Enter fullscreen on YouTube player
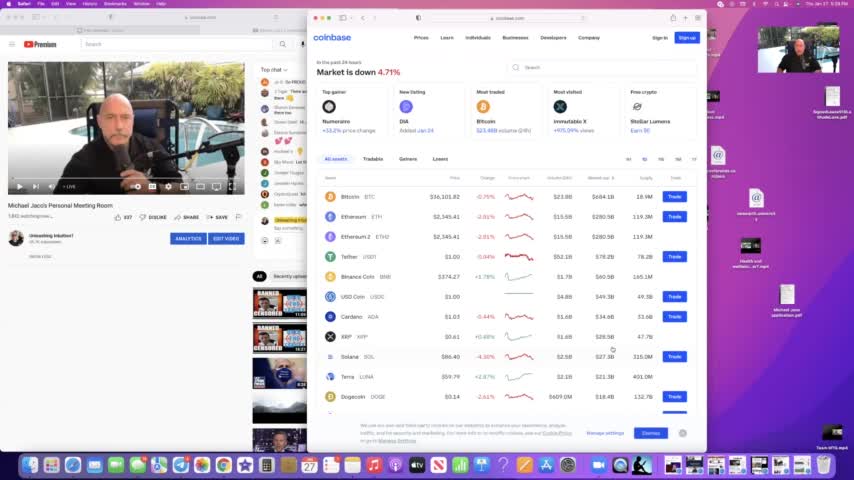The width and height of the screenshot is (854, 480). 232,186
